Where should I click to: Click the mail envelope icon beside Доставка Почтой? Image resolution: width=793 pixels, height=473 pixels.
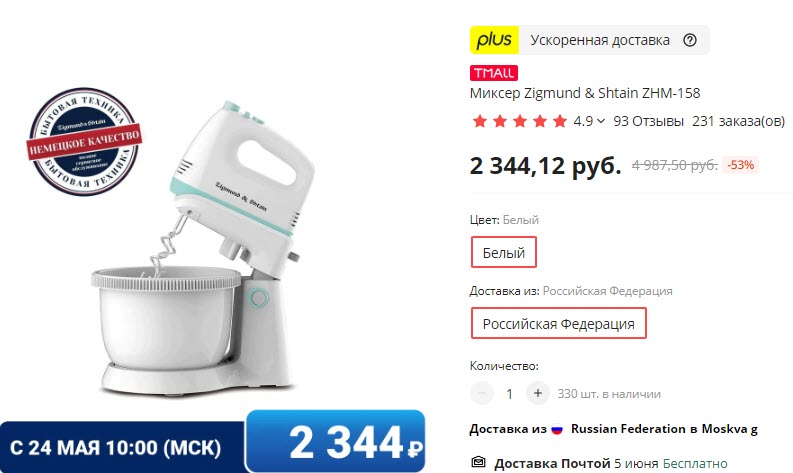478,462
